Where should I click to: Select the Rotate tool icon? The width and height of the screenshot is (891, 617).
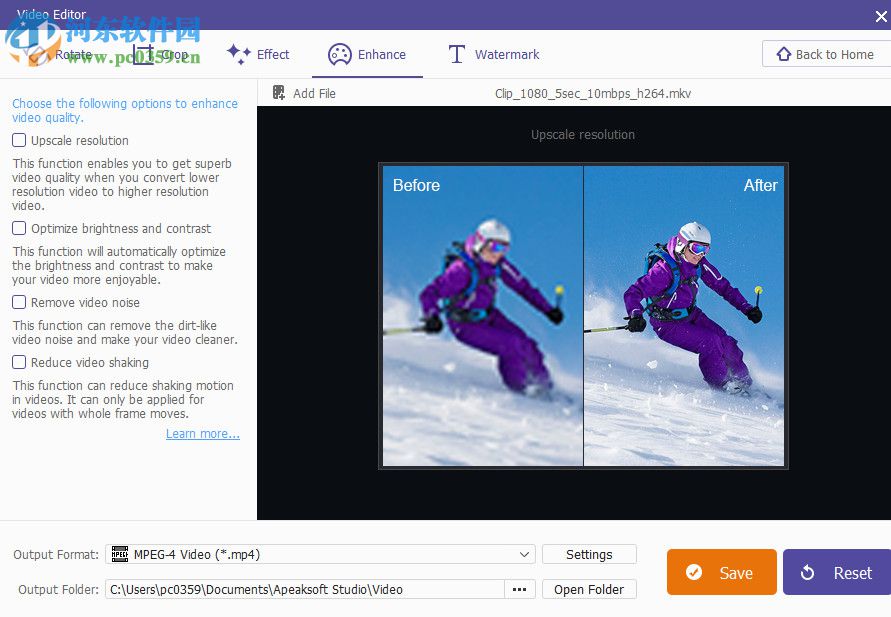[40, 55]
